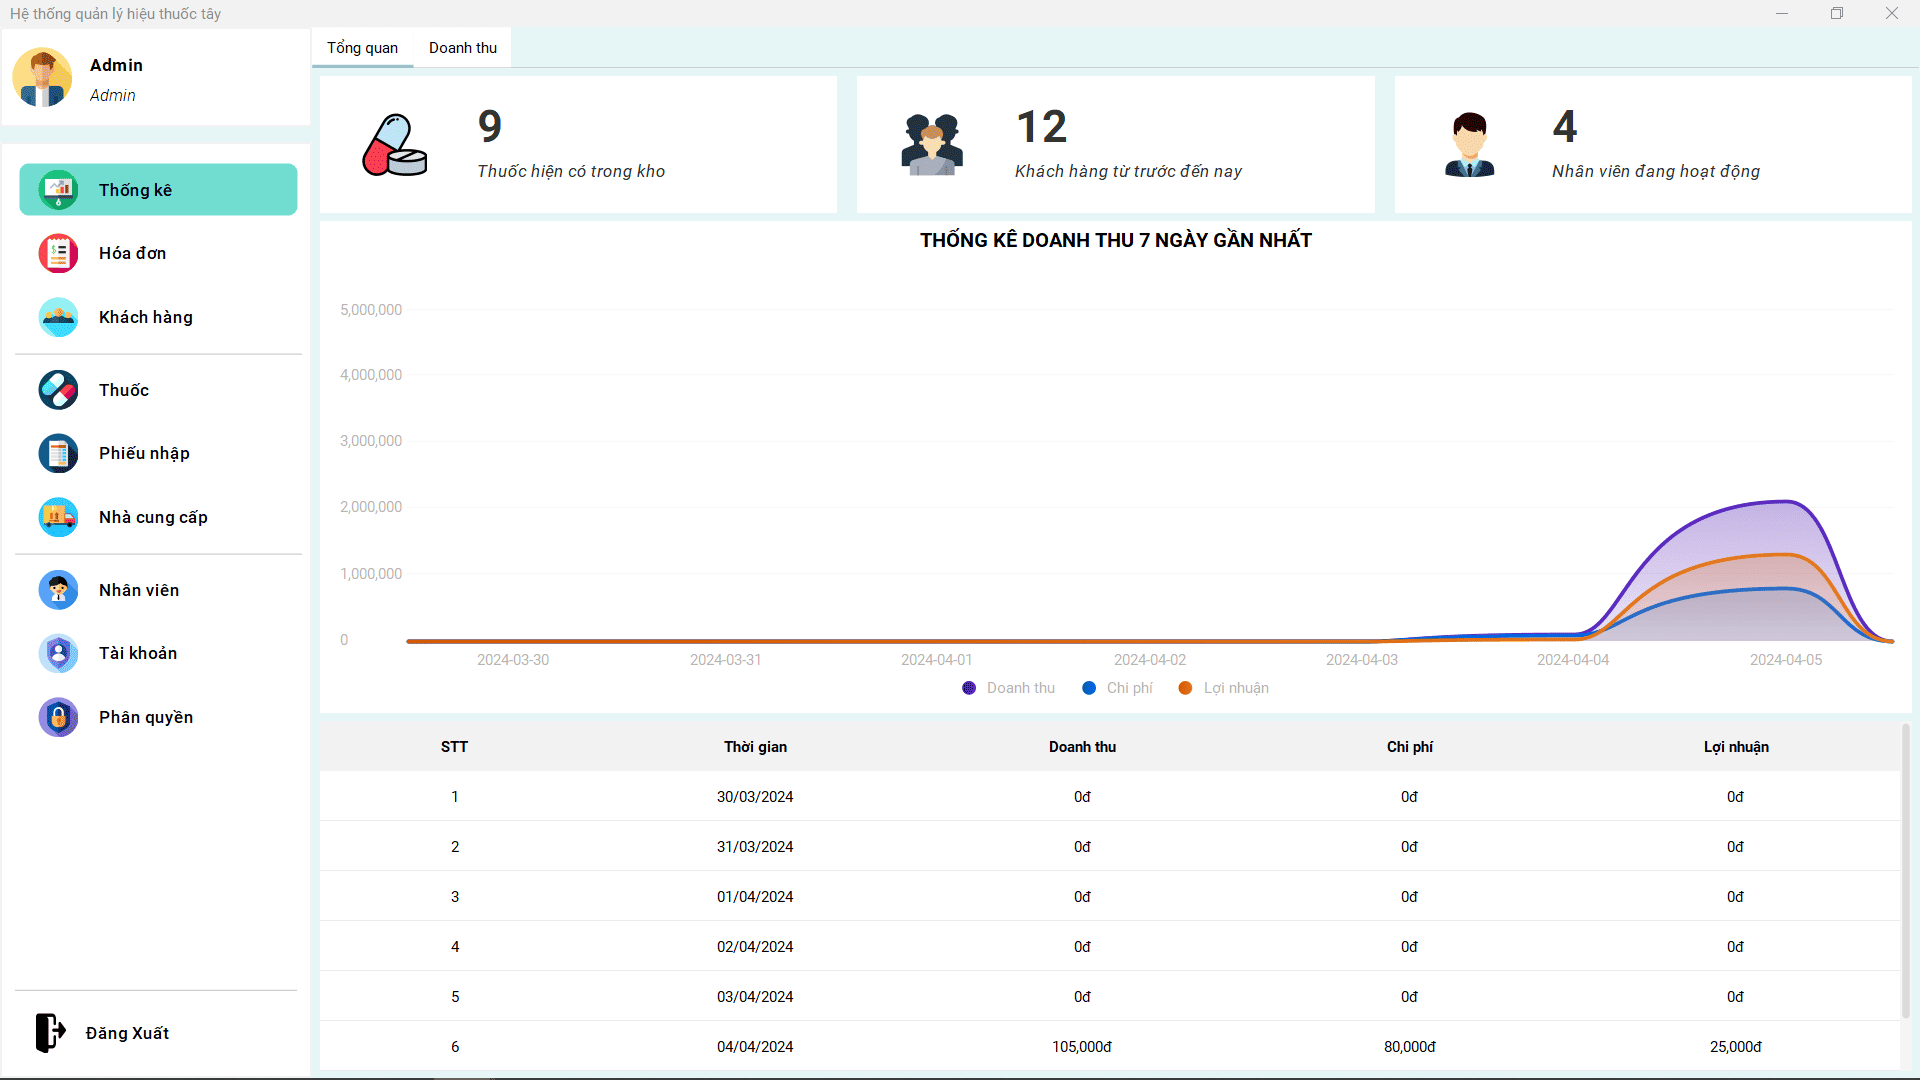Select the 04/04/2024 table row
The height and width of the screenshot is (1080, 1920).
pos(755,1046)
